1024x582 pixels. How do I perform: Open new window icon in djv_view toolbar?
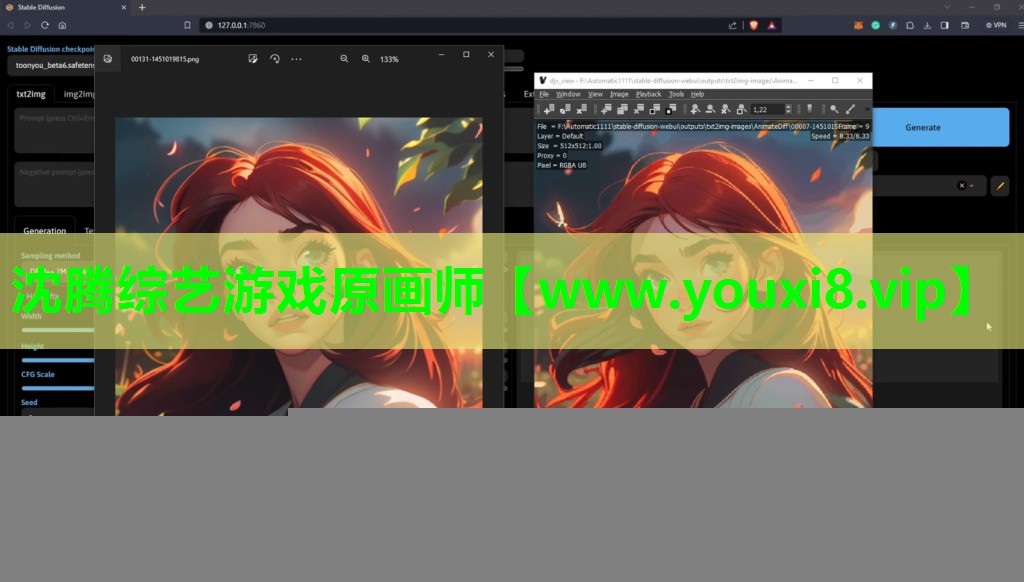click(606, 109)
